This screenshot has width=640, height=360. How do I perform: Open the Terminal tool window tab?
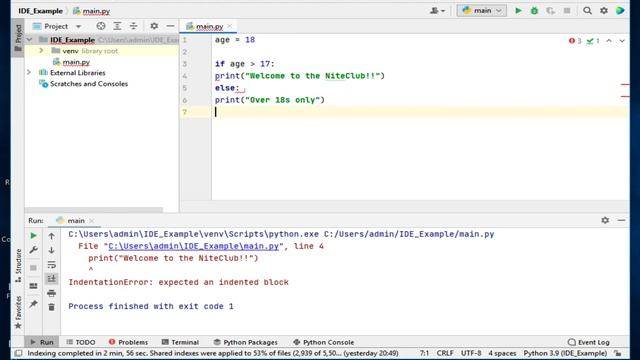[x=180, y=342]
